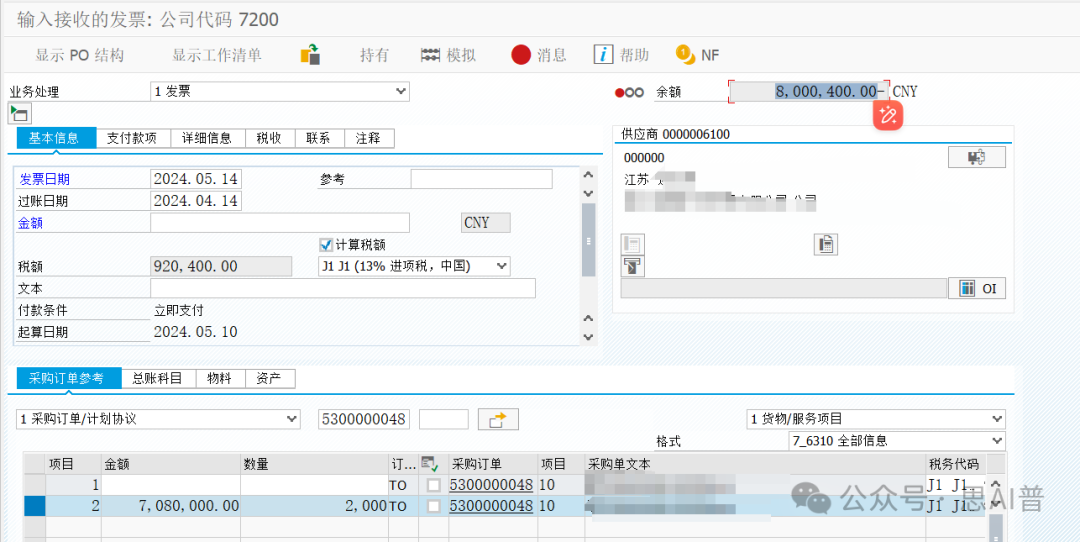Open purchase order 5300000048 link in row 2
1080x542 pixels.
tap(491, 507)
